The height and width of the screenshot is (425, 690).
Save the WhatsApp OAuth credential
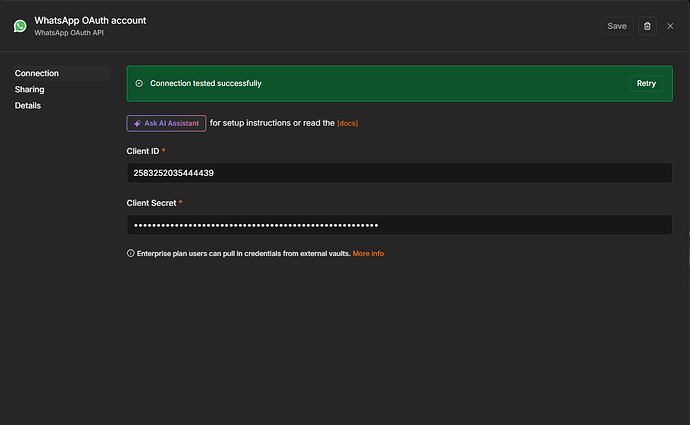617,26
